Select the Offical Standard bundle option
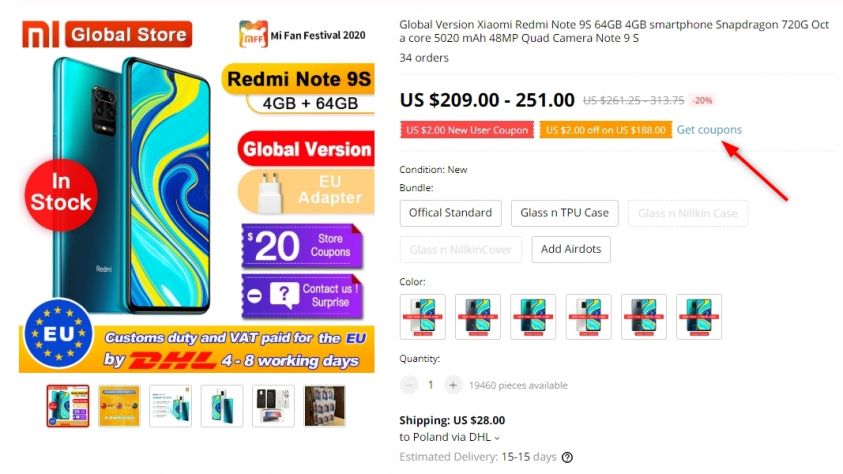843x474 pixels. [451, 213]
